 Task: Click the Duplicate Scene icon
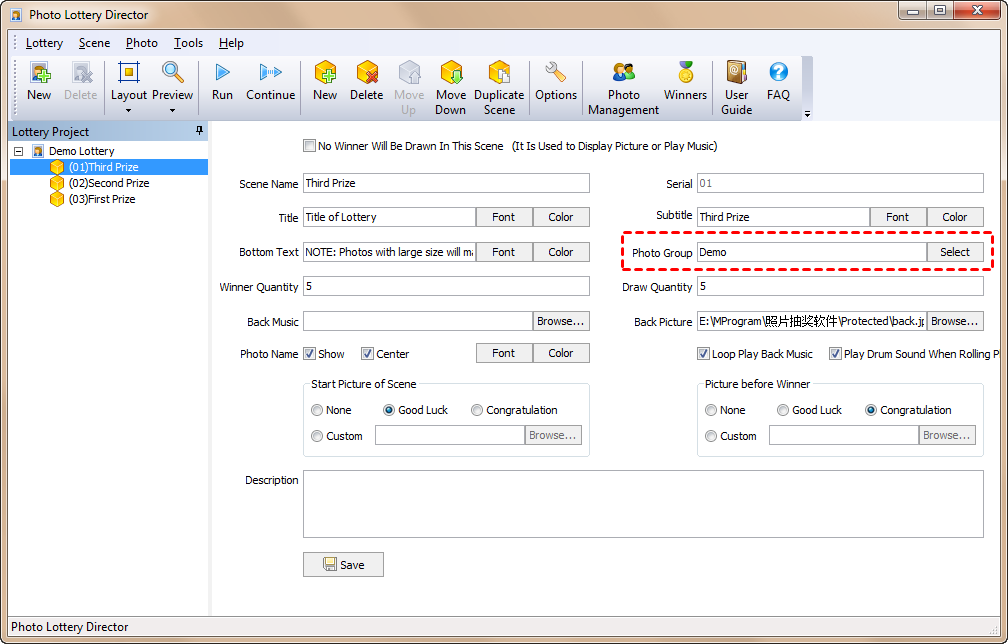click(x=500, y=73)
